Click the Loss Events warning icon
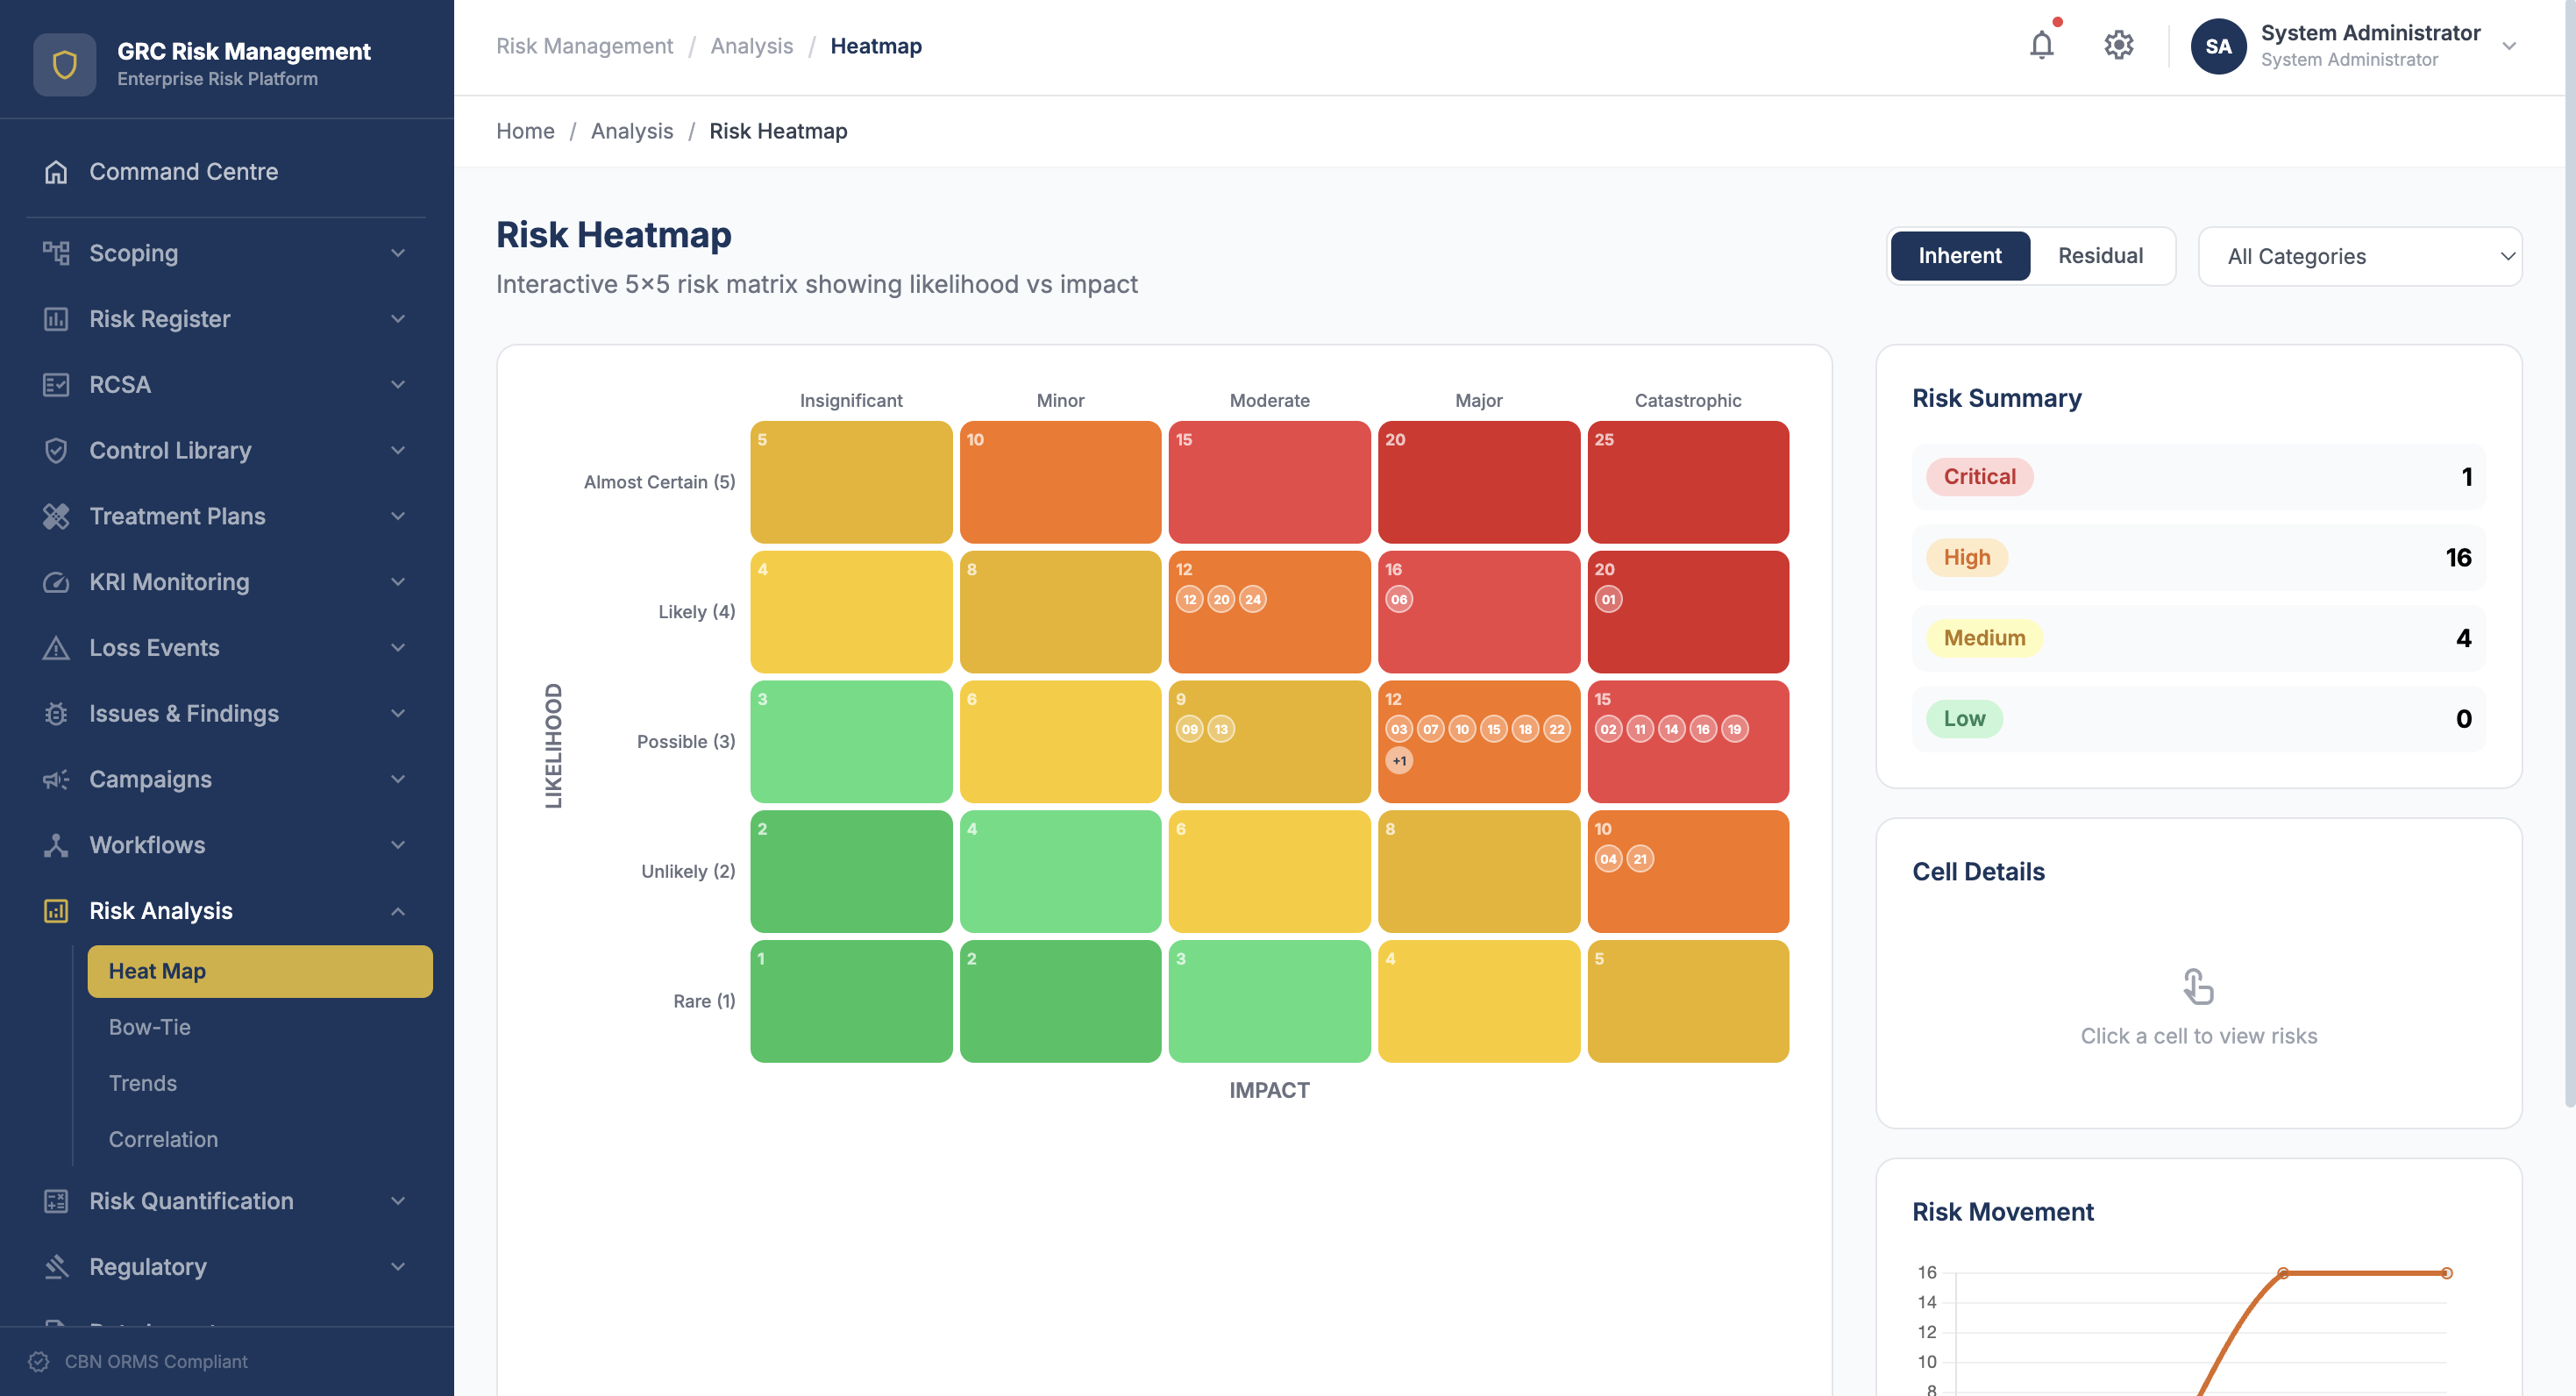Image resolution: width=2576 pixels, height=1396 pixels. point(57,647)
